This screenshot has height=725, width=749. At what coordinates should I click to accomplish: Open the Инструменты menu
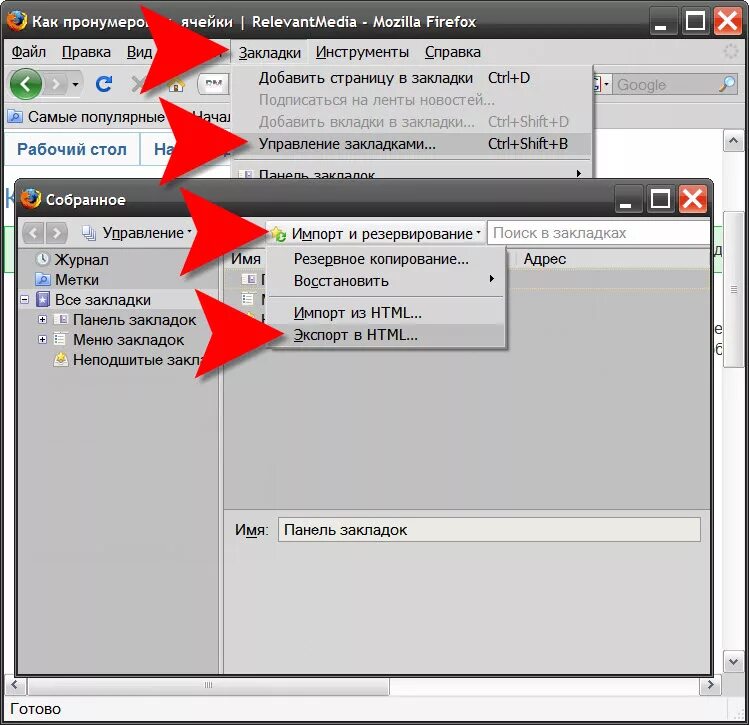(362, 52)
